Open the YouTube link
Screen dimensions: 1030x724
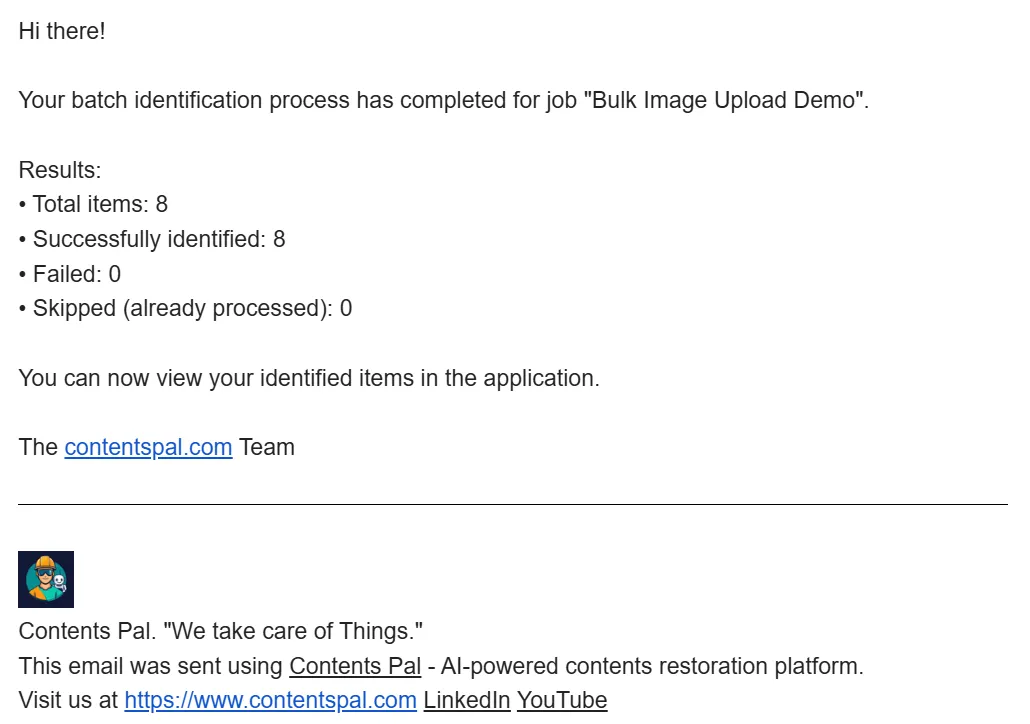click(562, 700)
